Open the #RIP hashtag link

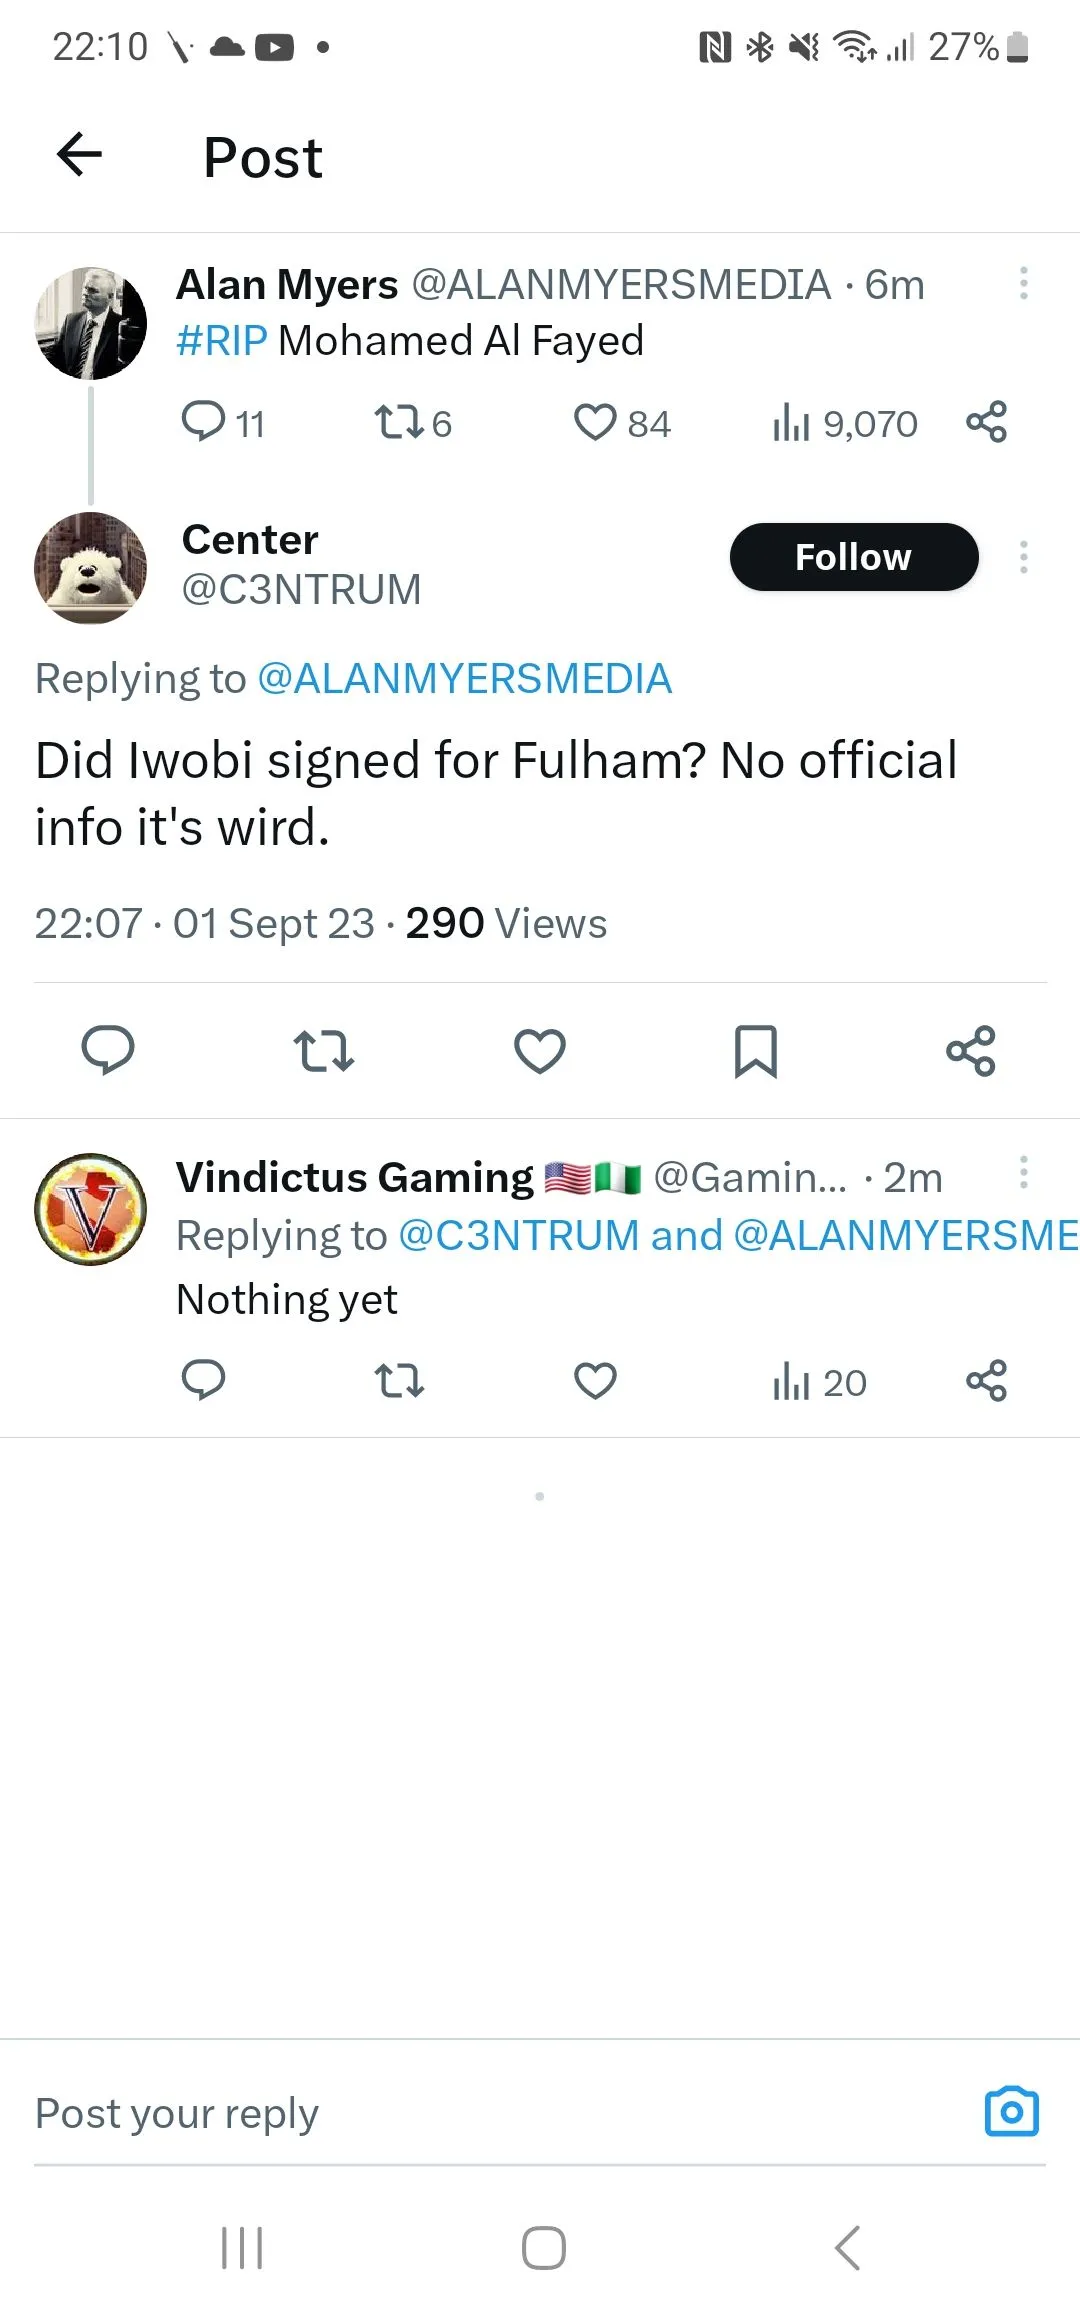(222, 341)
